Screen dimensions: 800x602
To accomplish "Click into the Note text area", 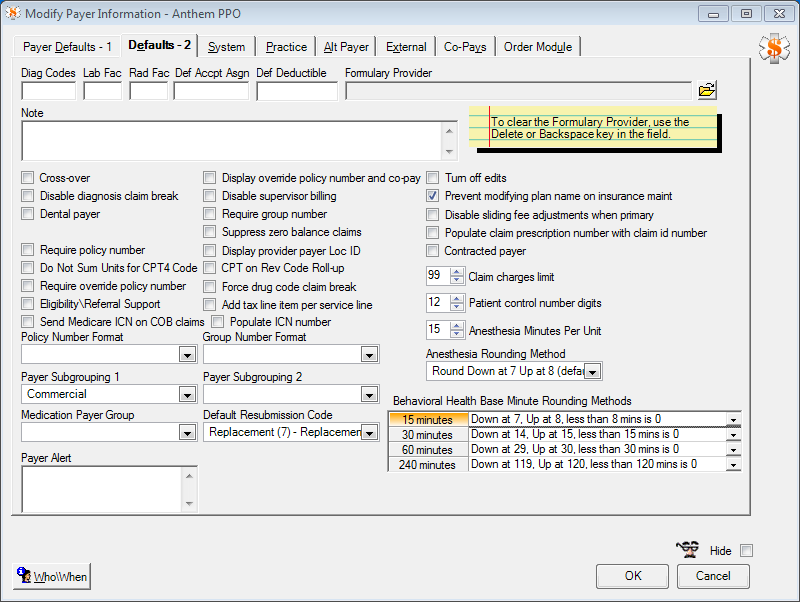I will click(x=232, y=141).
